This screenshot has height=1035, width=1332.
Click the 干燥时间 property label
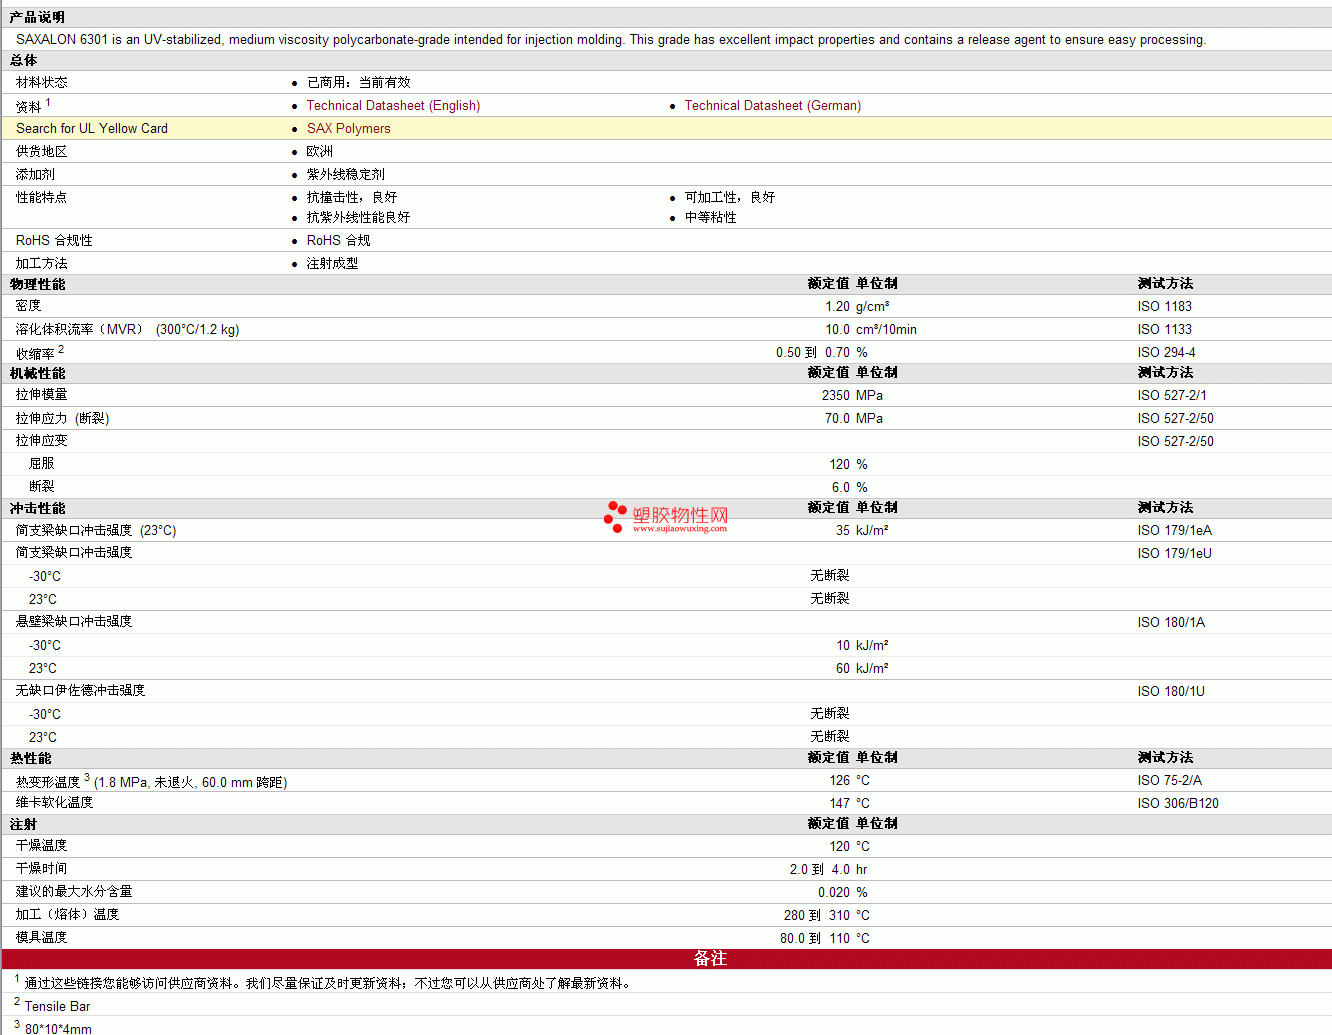pyautogui.click(x=42, y=869)
